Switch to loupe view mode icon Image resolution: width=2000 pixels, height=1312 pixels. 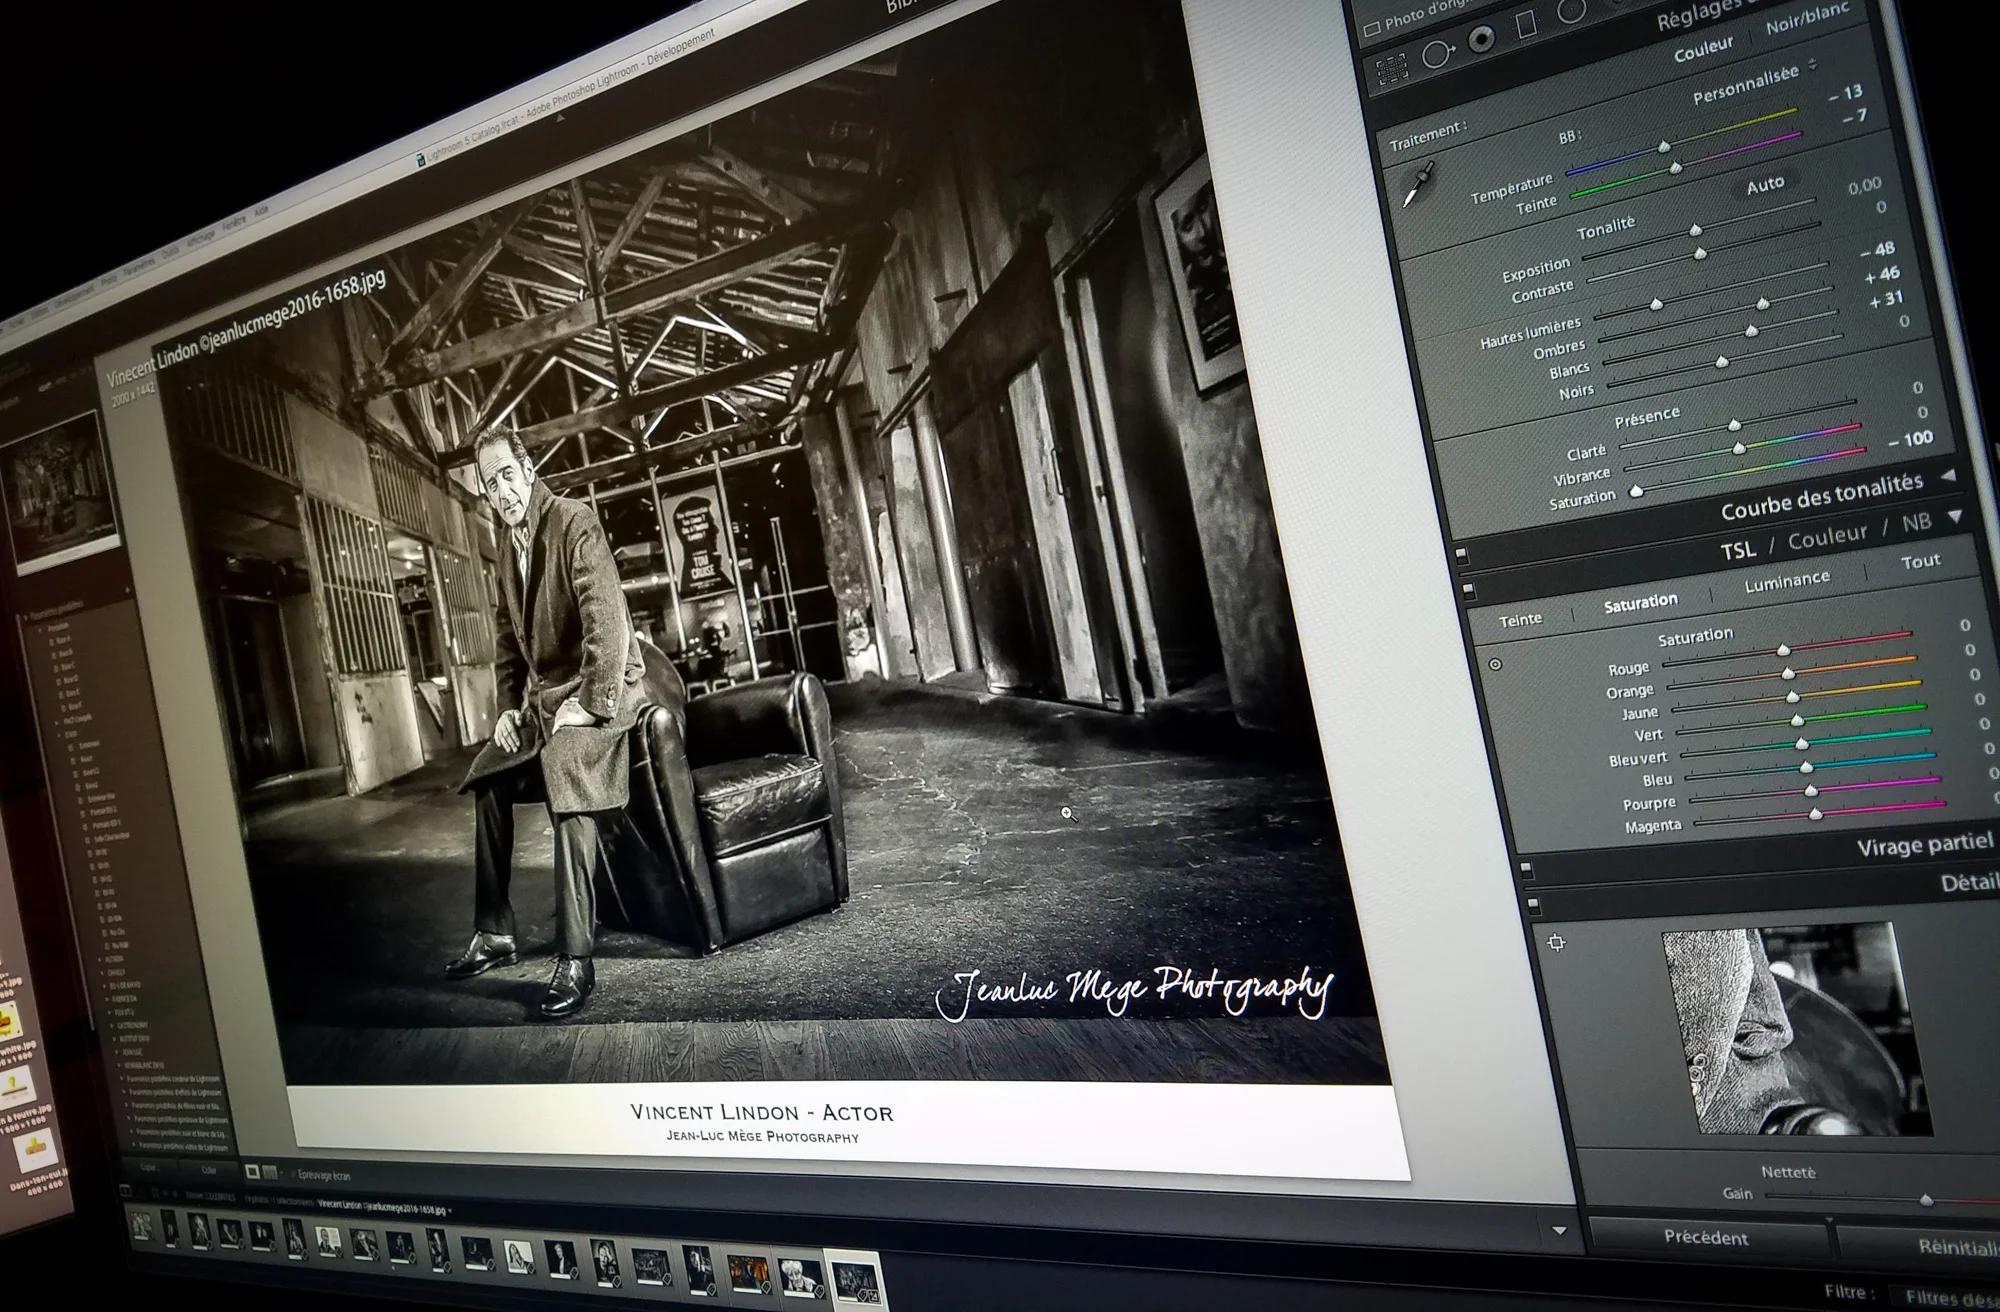[x=253, y=1172]
